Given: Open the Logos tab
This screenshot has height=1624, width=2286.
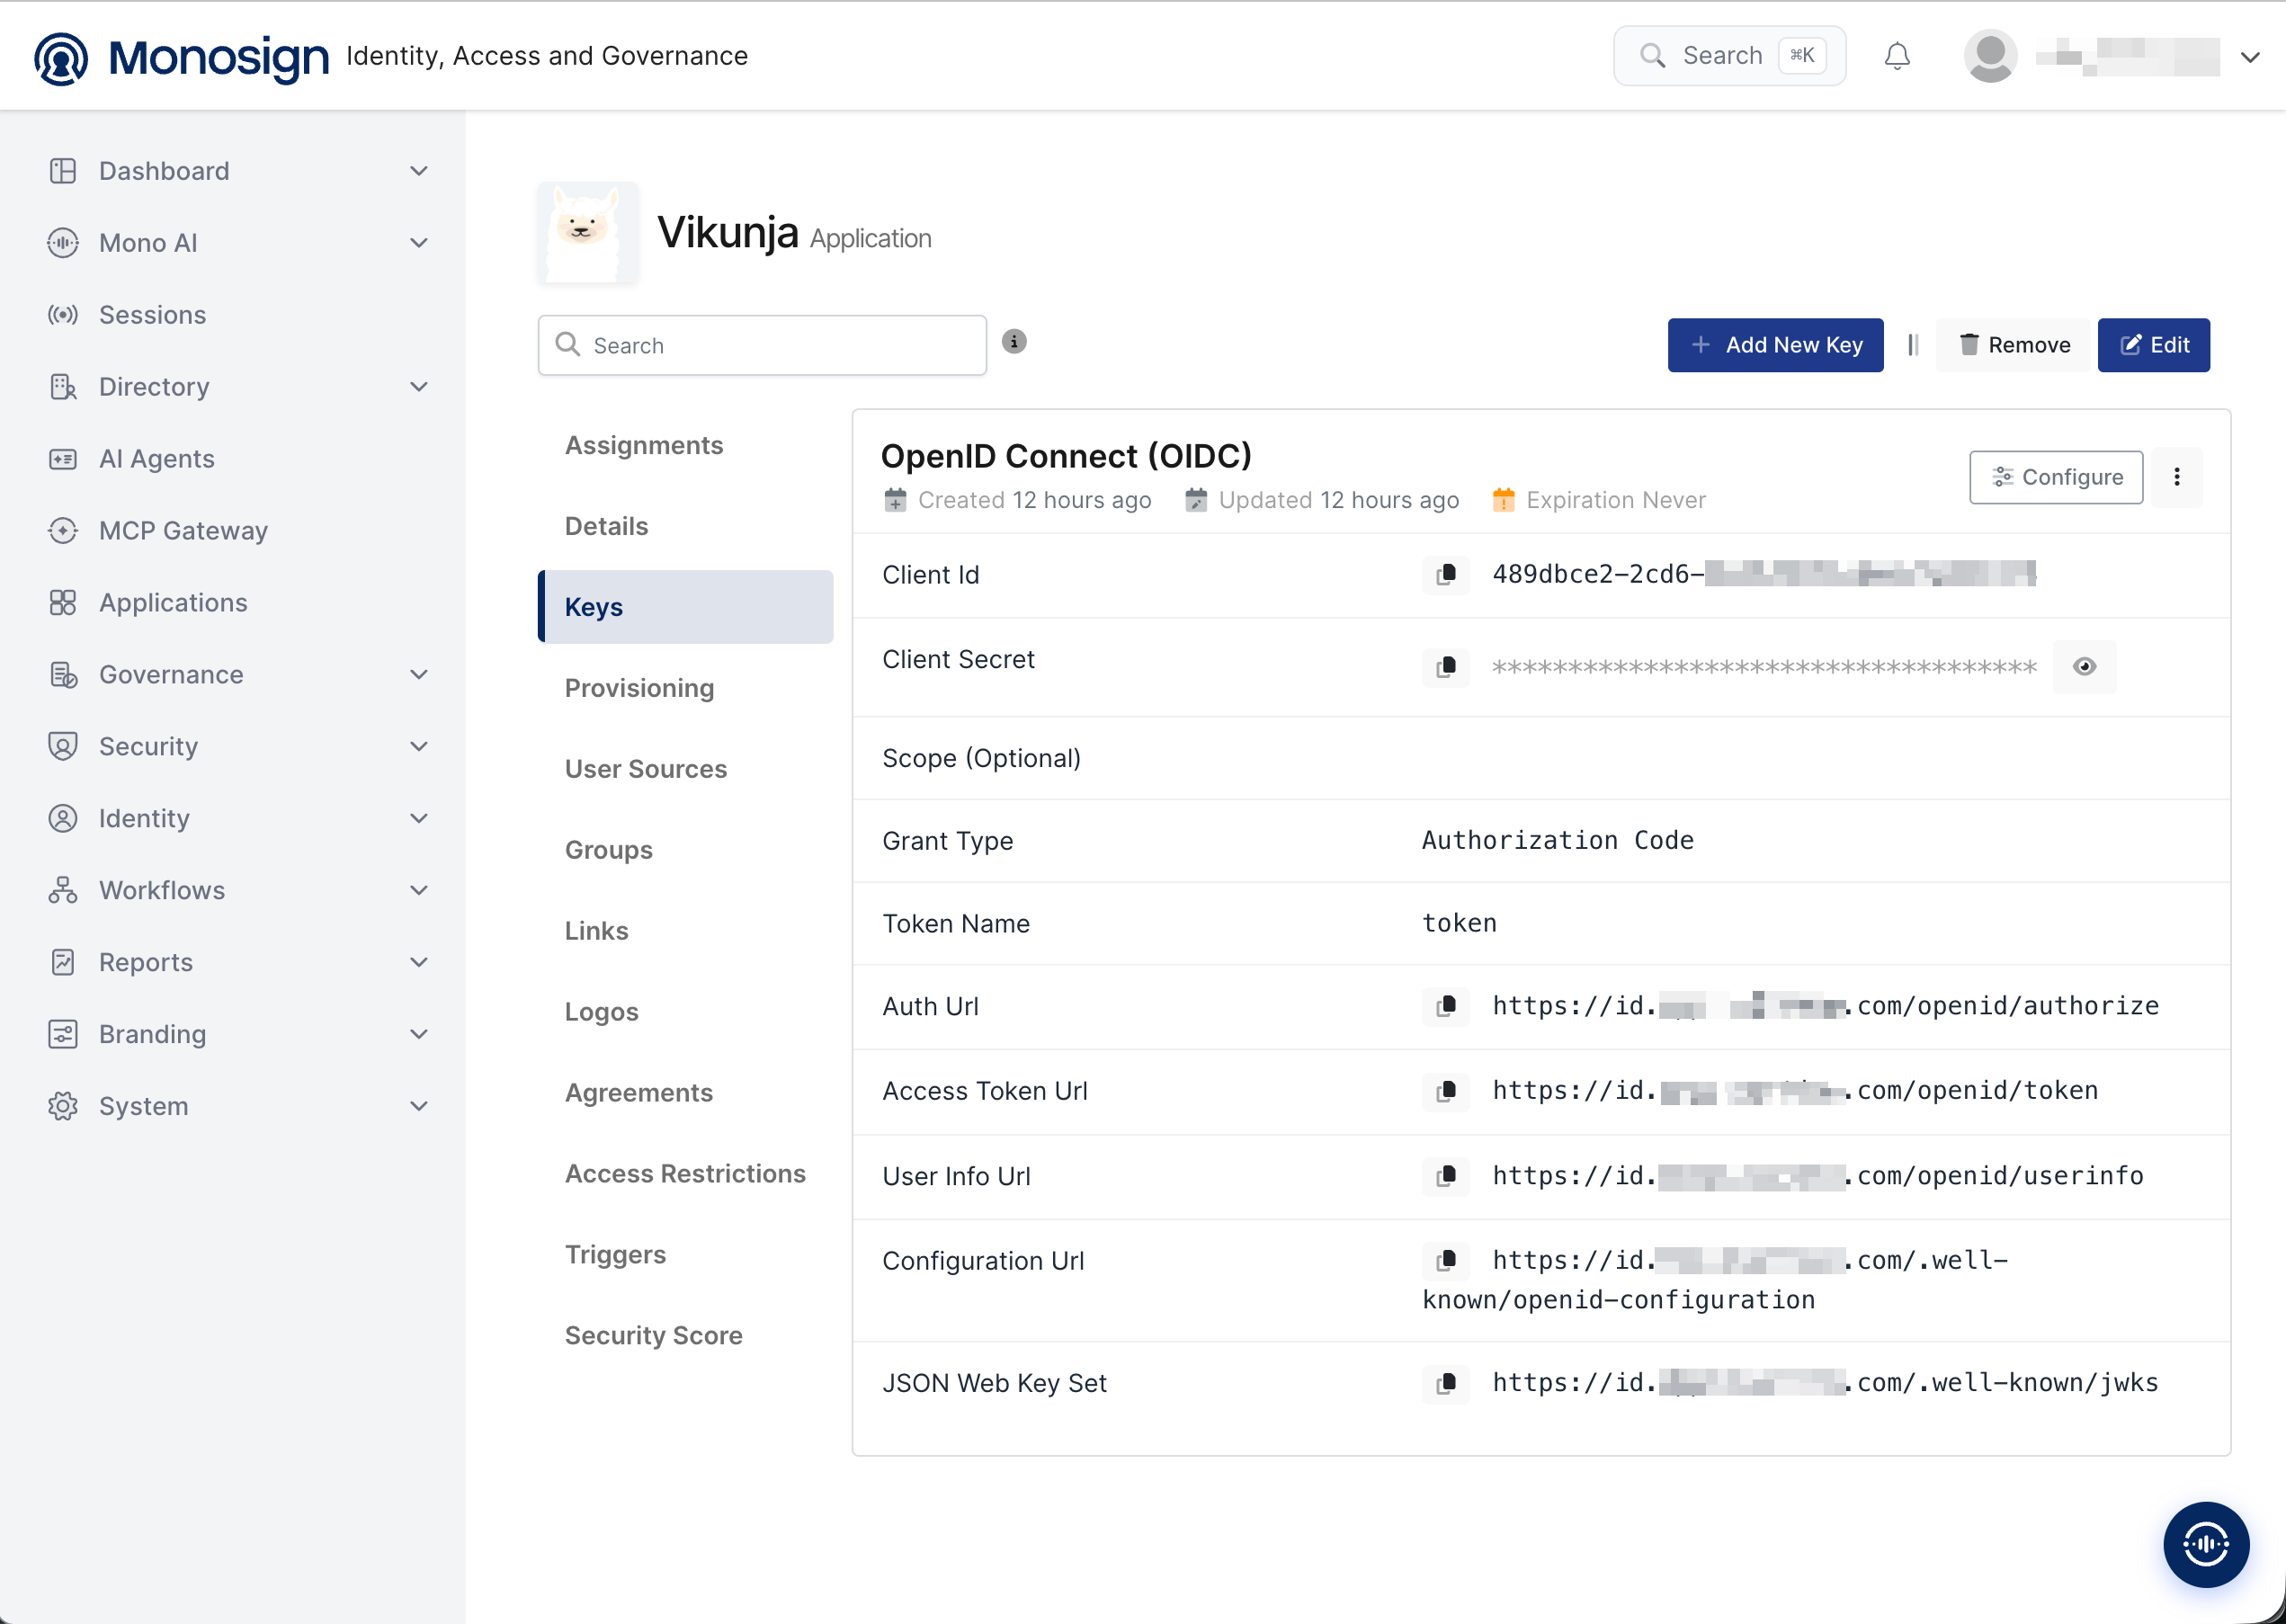Looking at the screenshot, I should pyautogui.click(x=686, y=1012).
